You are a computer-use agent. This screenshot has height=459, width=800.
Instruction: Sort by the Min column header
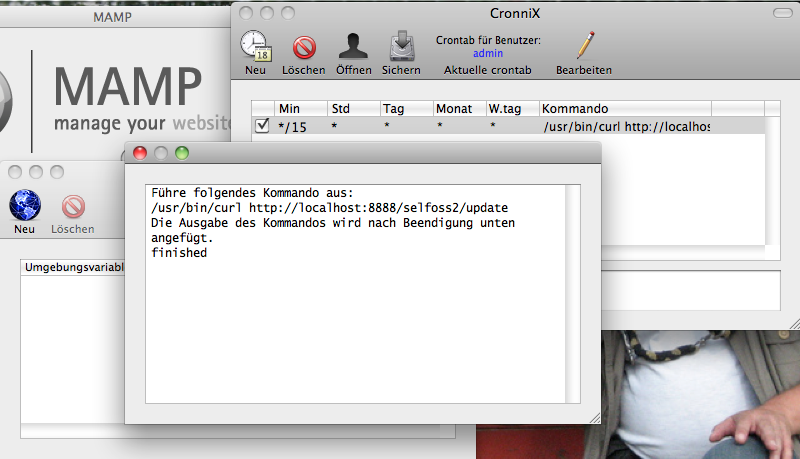(301, 109)
